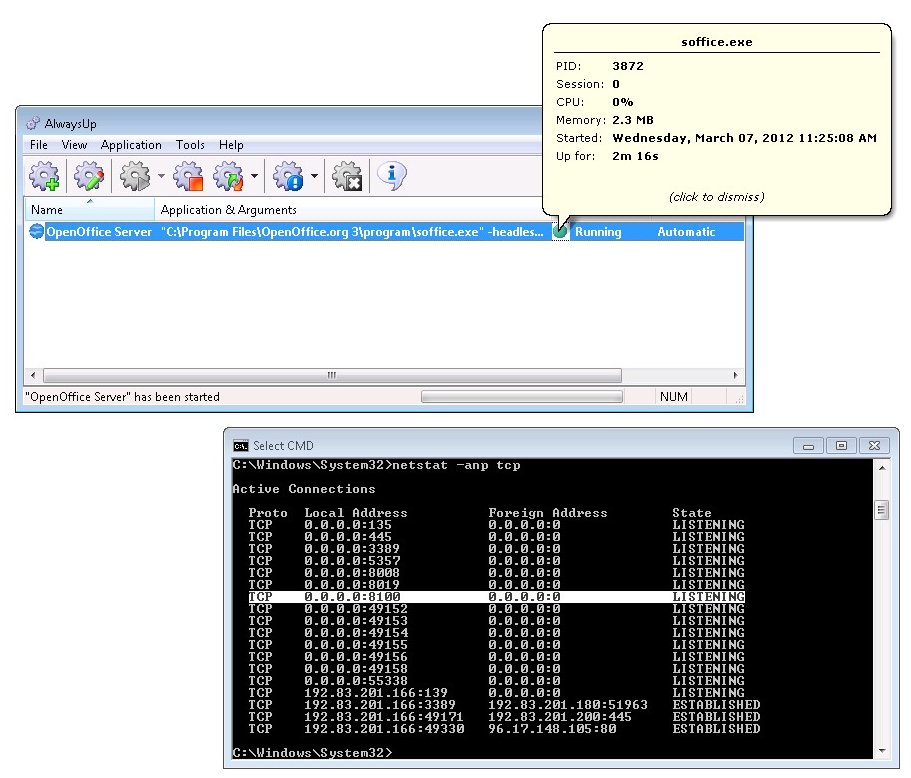Image resolution: width=911 pixels, height=778 pixels.
Task: Click the Edit Application gear icon with pencil
Action: (89, 176)
